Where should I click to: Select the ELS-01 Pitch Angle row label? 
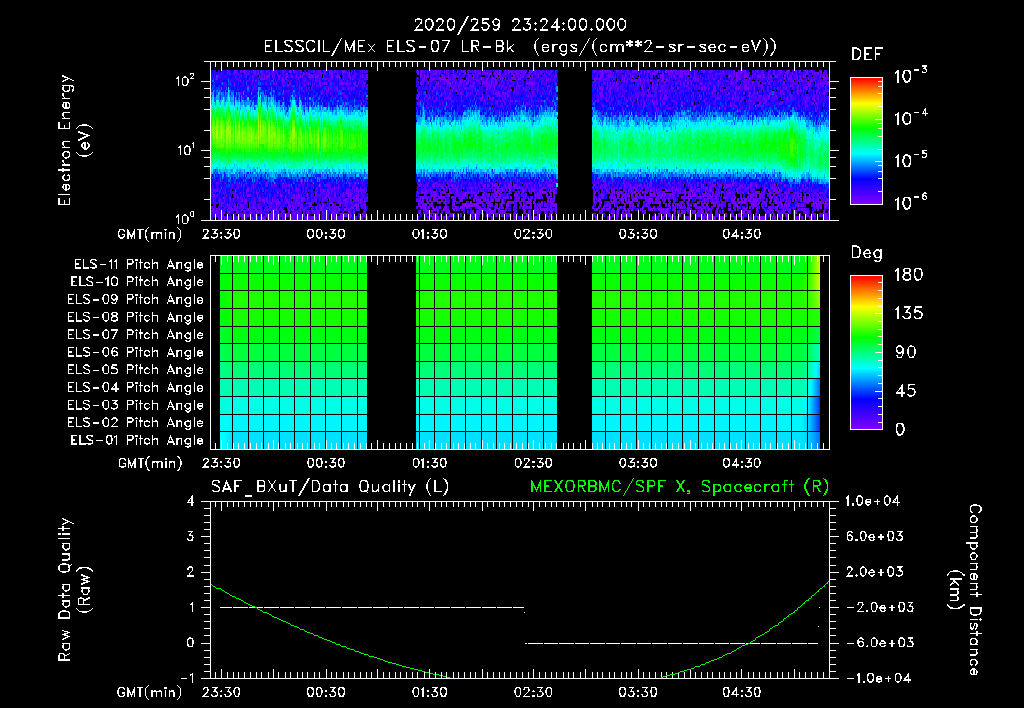tap(136, 440)
